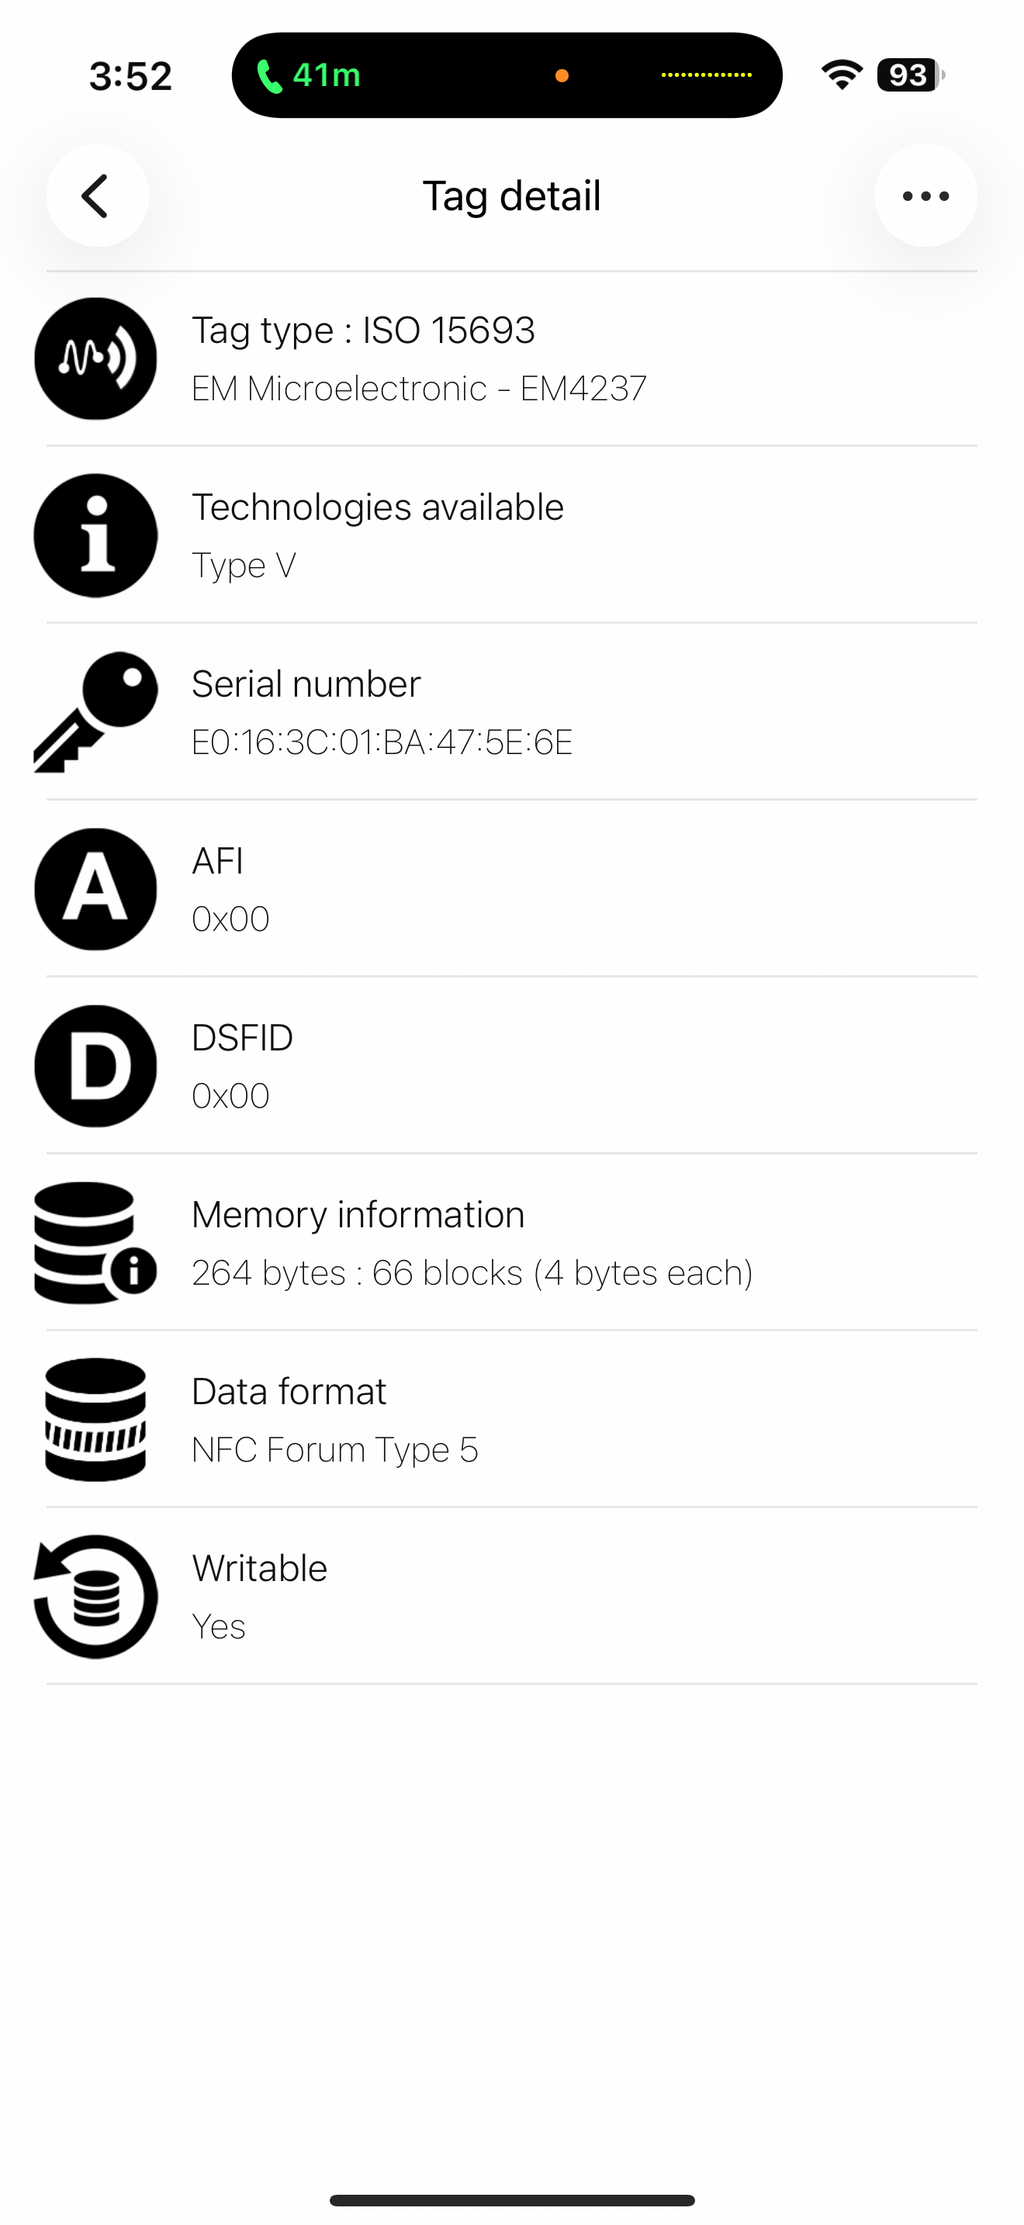1024x2225 pixels.
Task: Open the green phone call indicator
Action: point(309,76)
